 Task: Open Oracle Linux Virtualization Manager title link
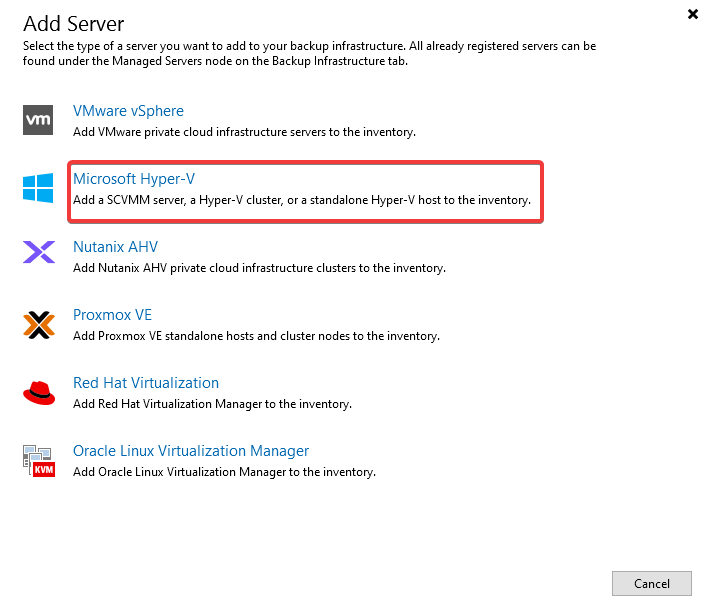[x=191, y=451]
